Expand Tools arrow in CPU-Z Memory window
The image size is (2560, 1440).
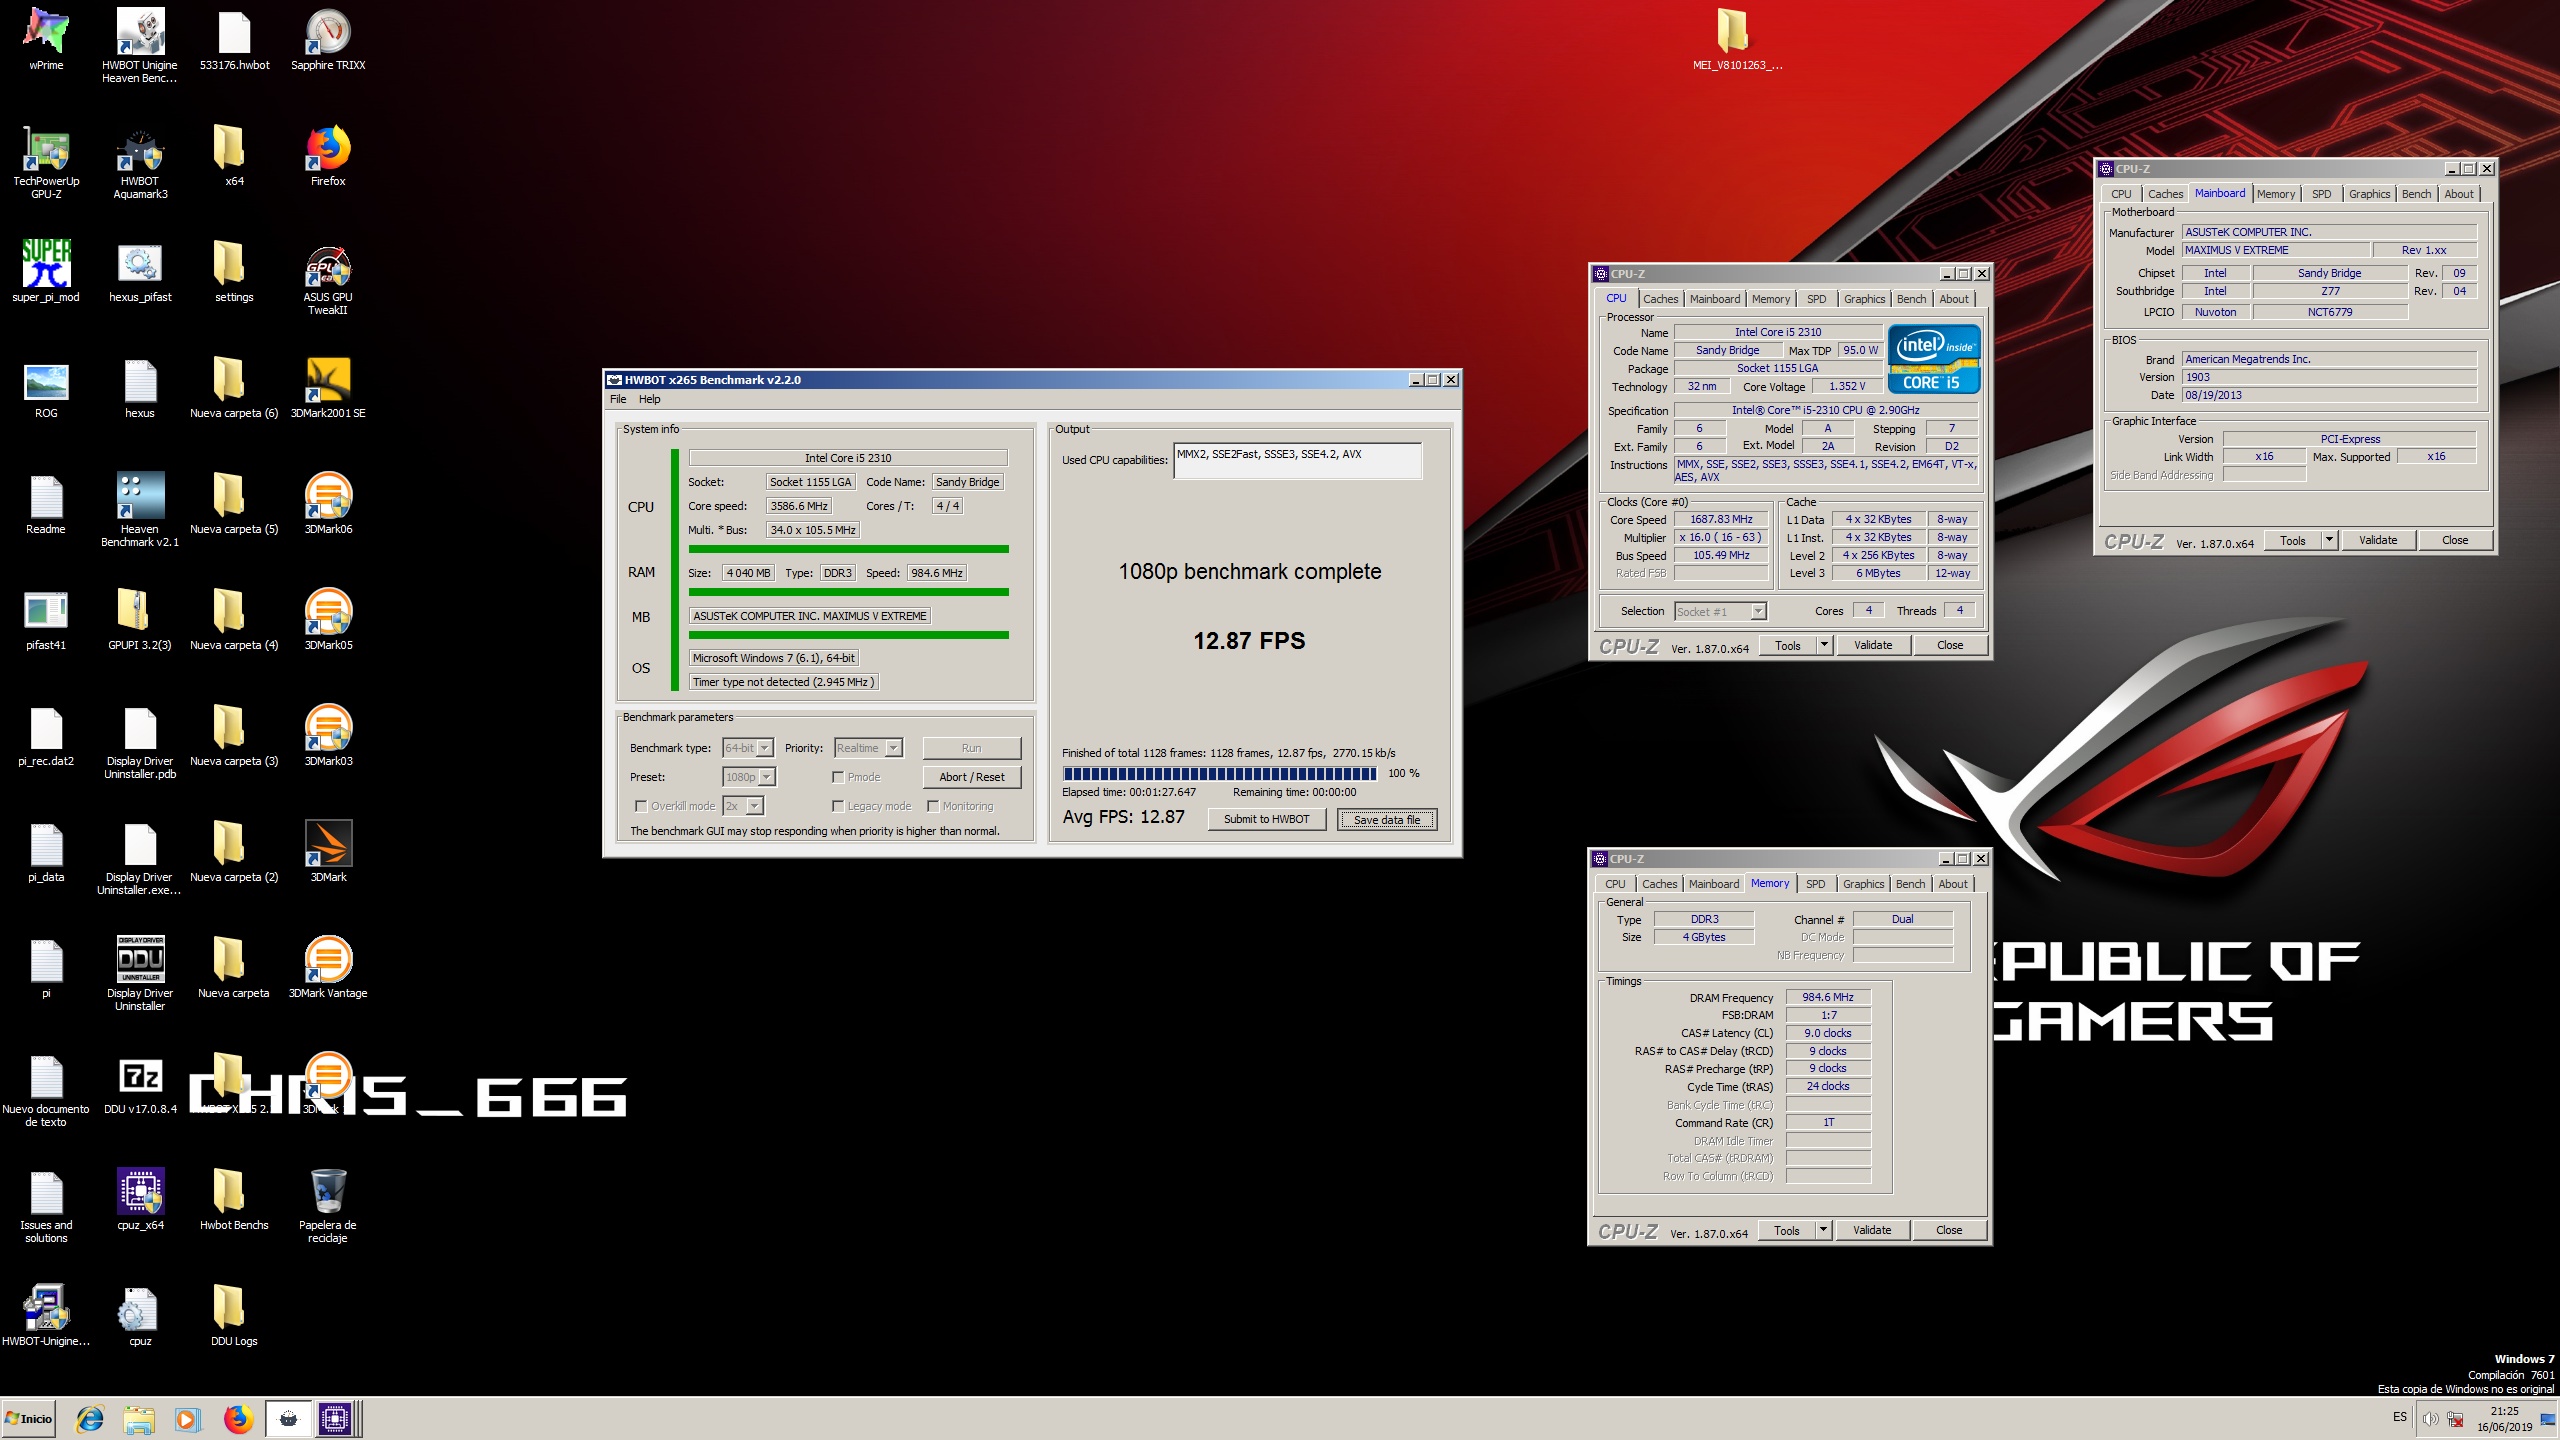pos(1823,1230)
